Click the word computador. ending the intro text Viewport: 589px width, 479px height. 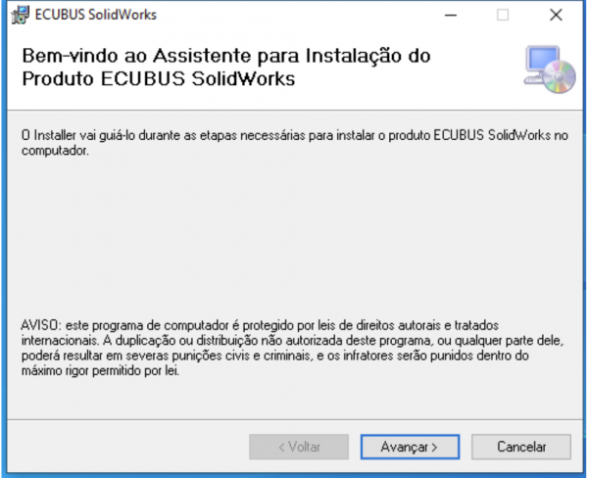pyautogui.click(x=55, y=151)
